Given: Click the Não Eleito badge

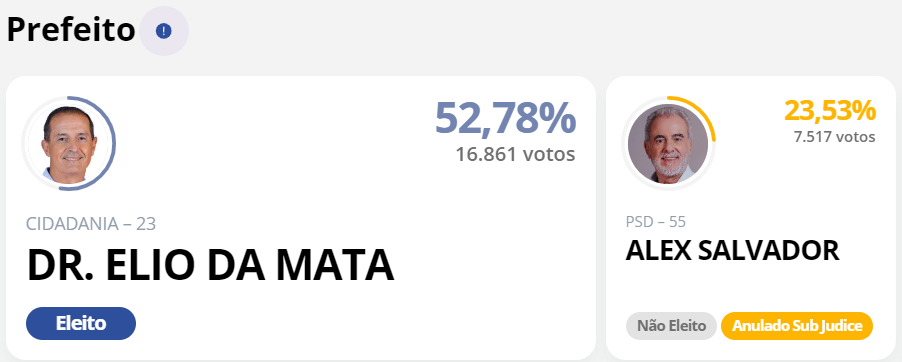Looking at the screenshot, I should (x=671, y=326).
